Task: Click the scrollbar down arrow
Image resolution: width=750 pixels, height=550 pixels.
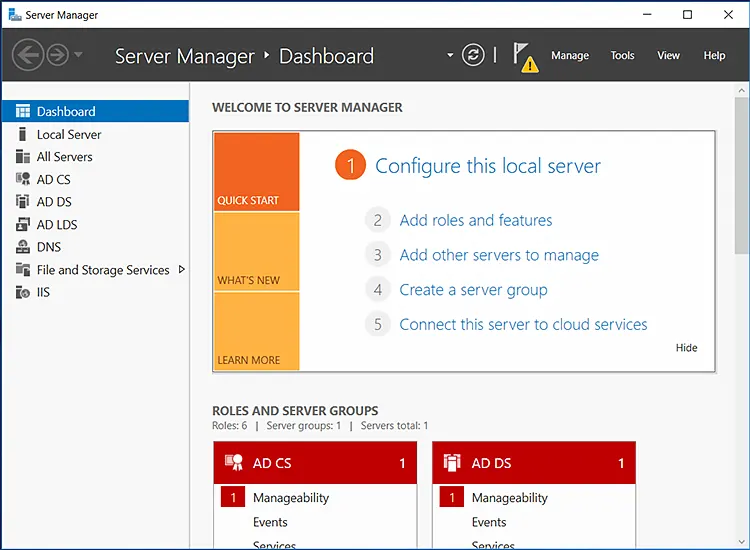Action: [742, 542]
